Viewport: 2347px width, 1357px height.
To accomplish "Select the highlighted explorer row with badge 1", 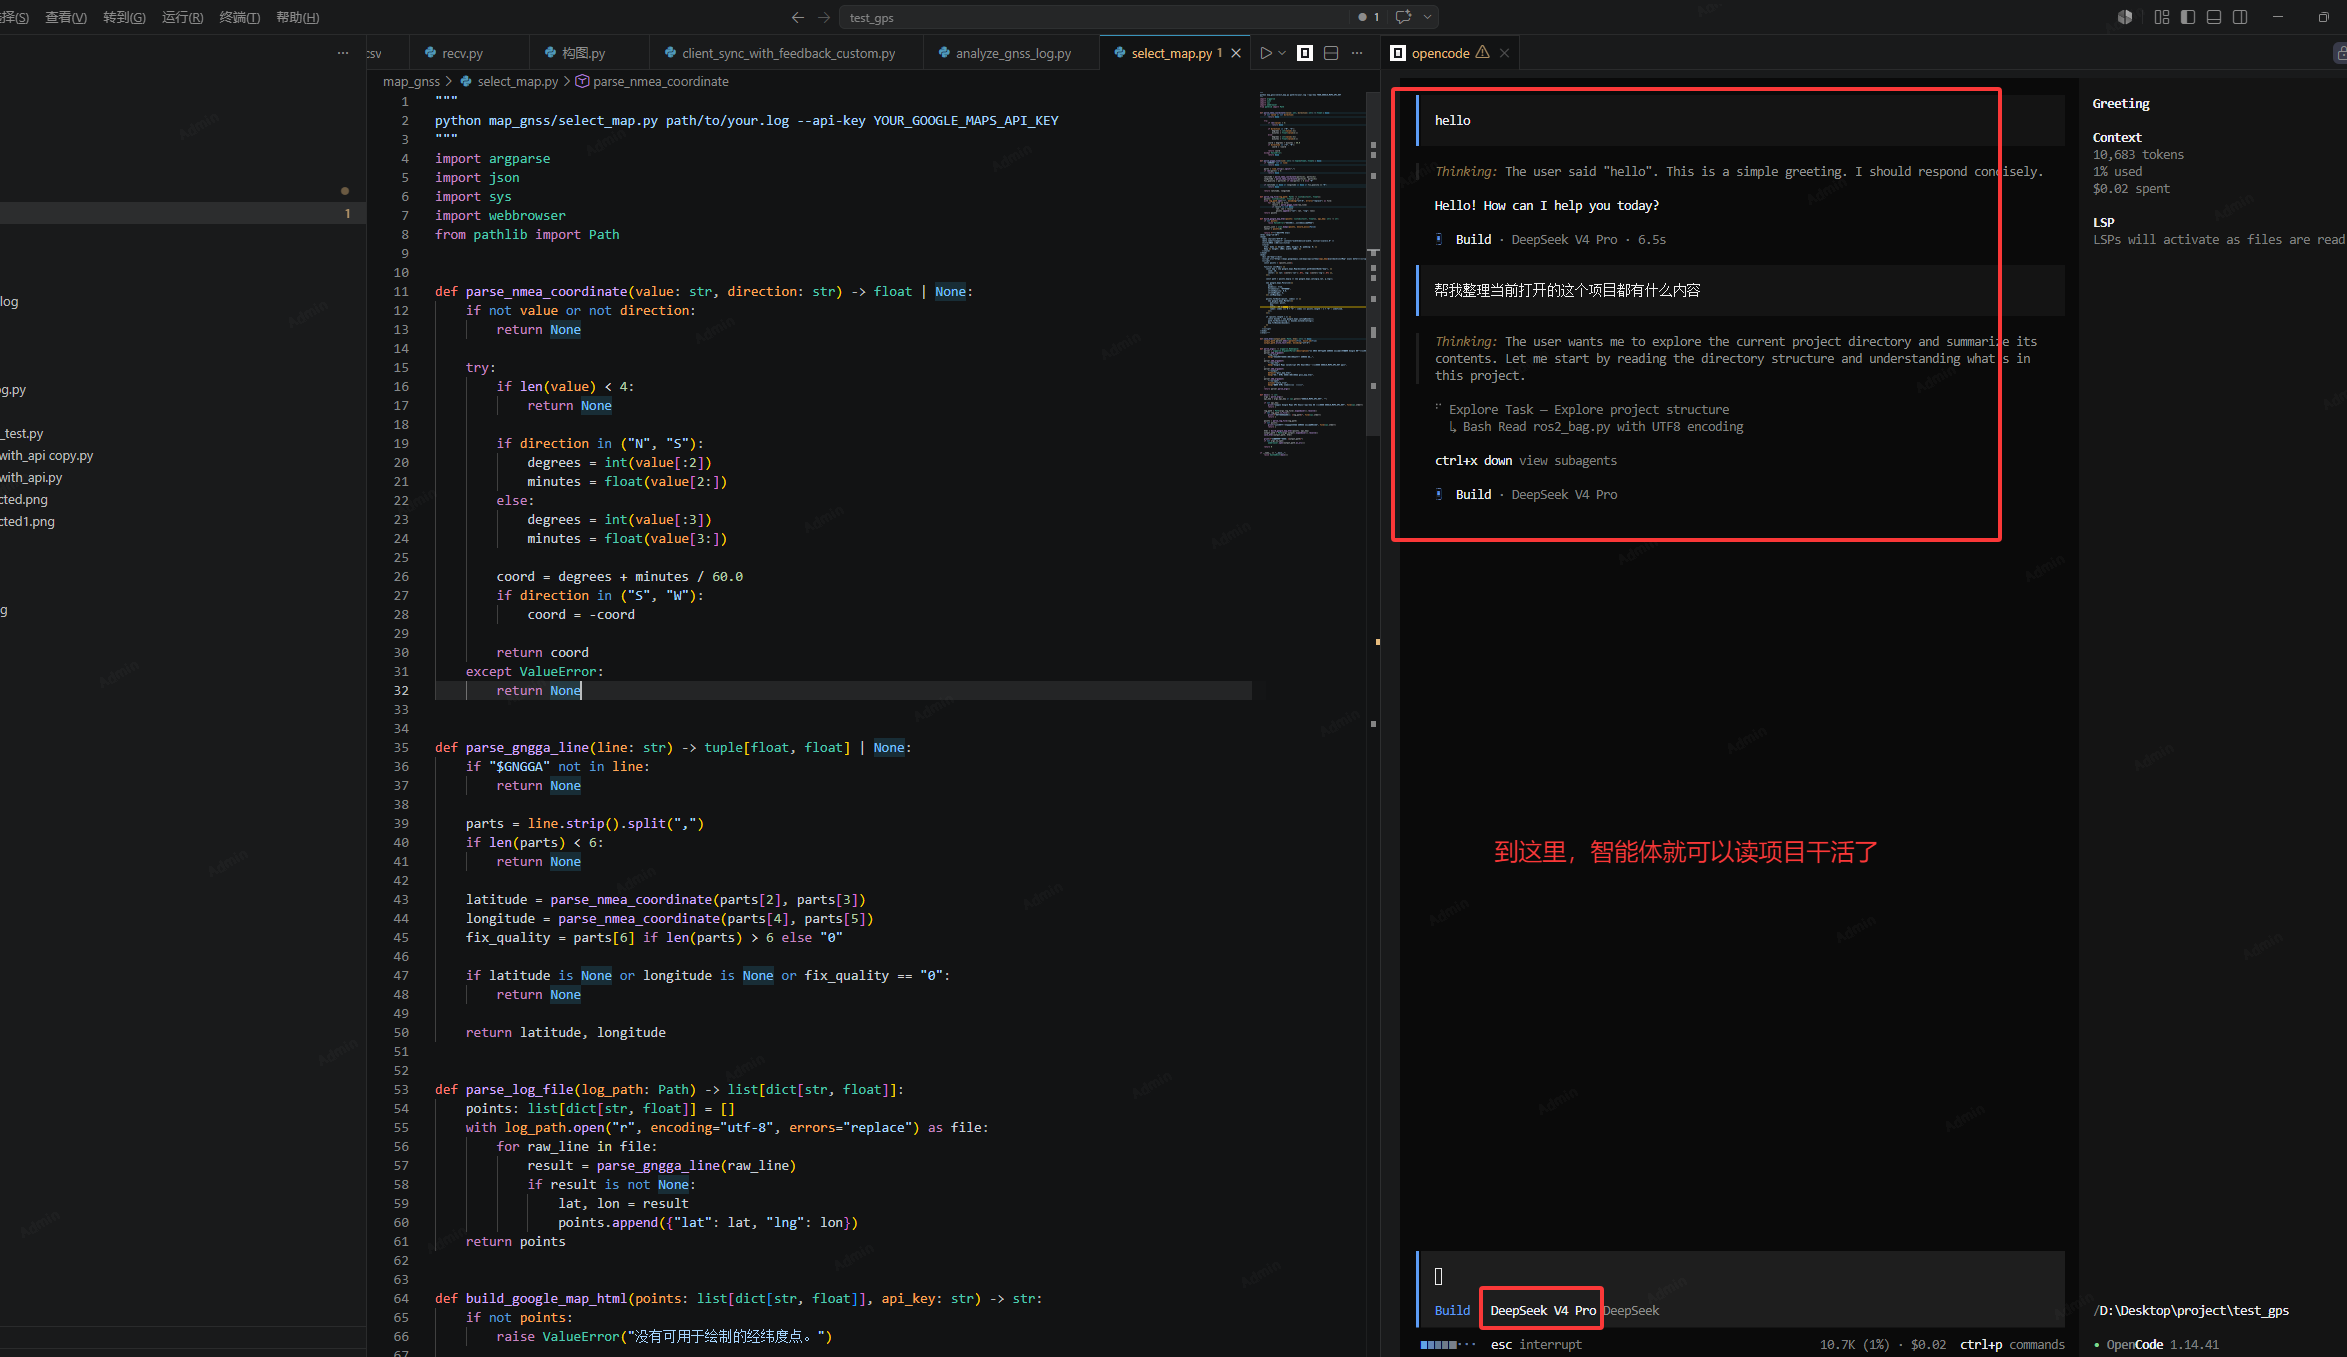I will [183, 213].
